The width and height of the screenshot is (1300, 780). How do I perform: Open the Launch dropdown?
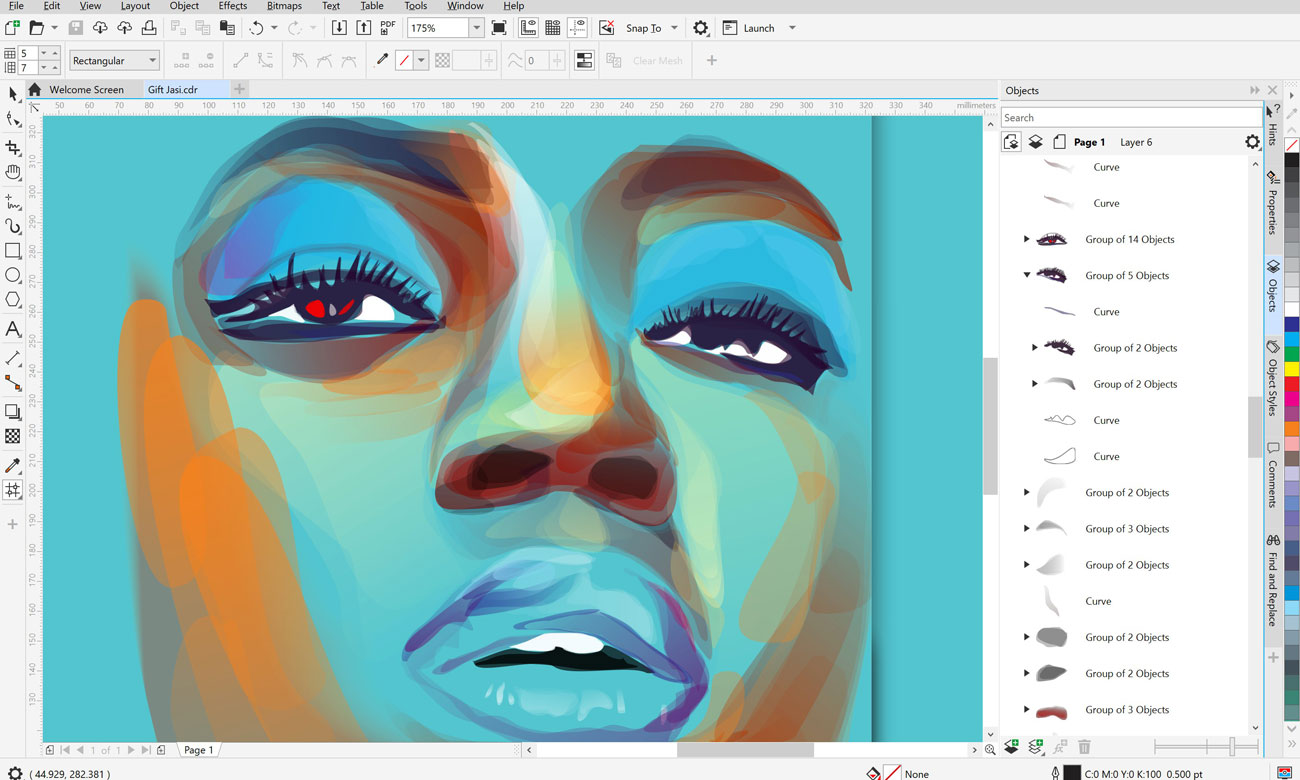(792, 28)
